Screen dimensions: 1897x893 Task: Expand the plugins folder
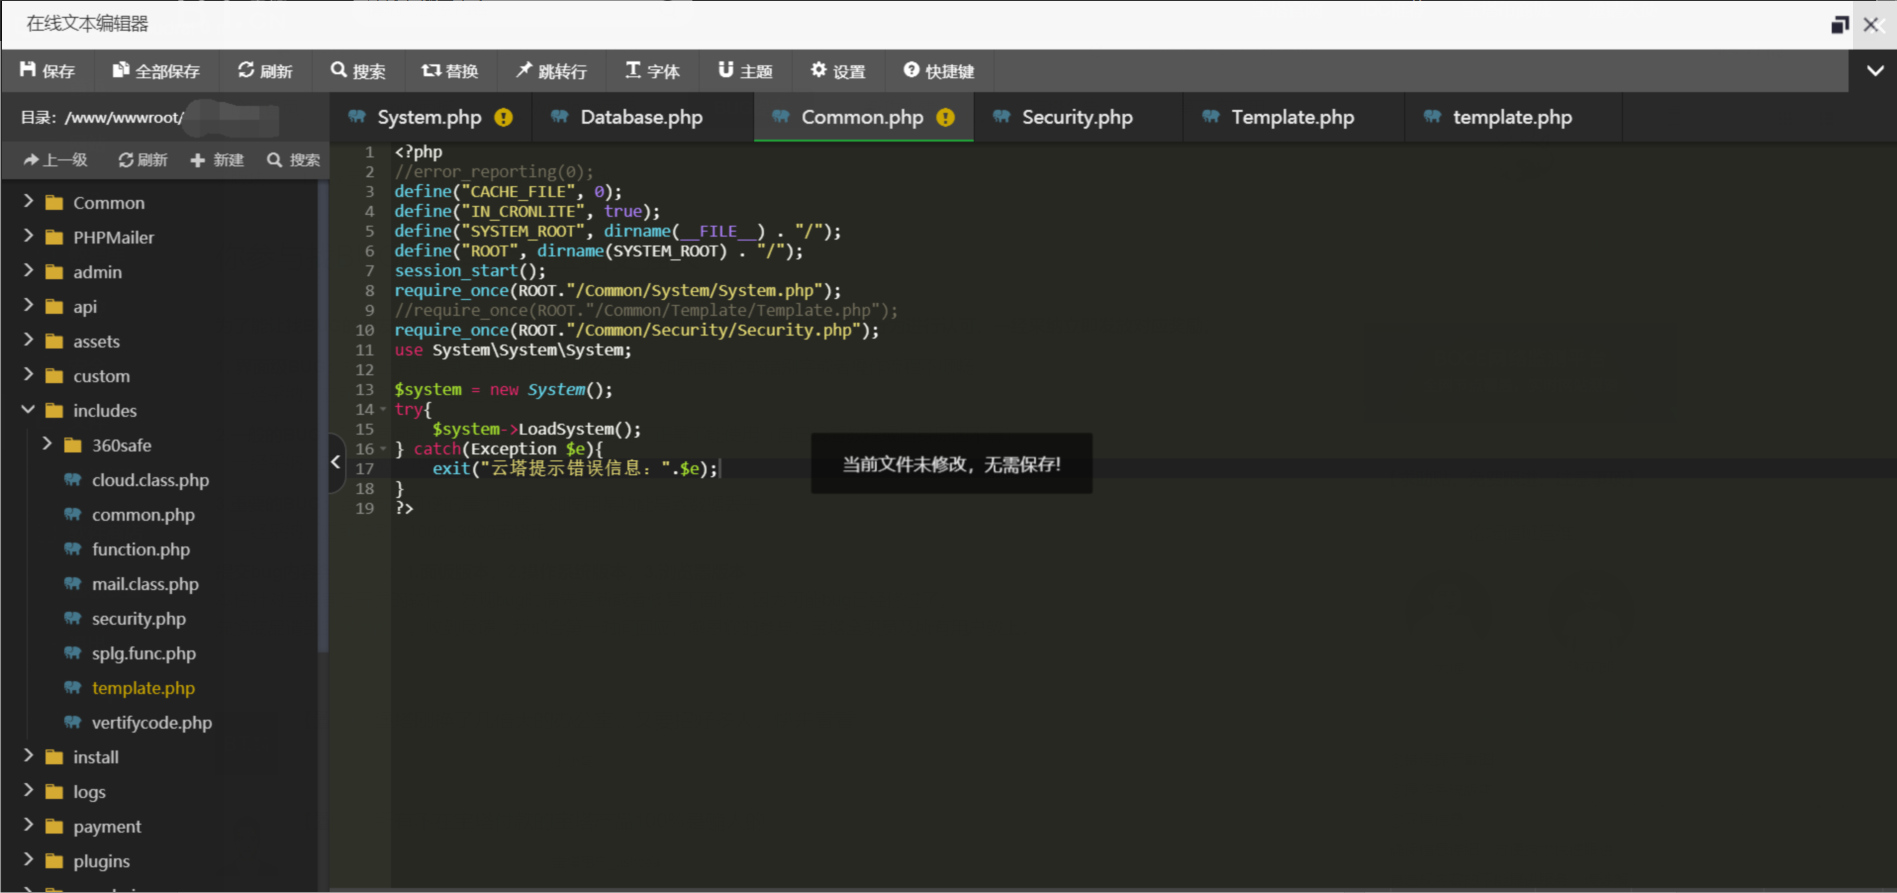28,860
